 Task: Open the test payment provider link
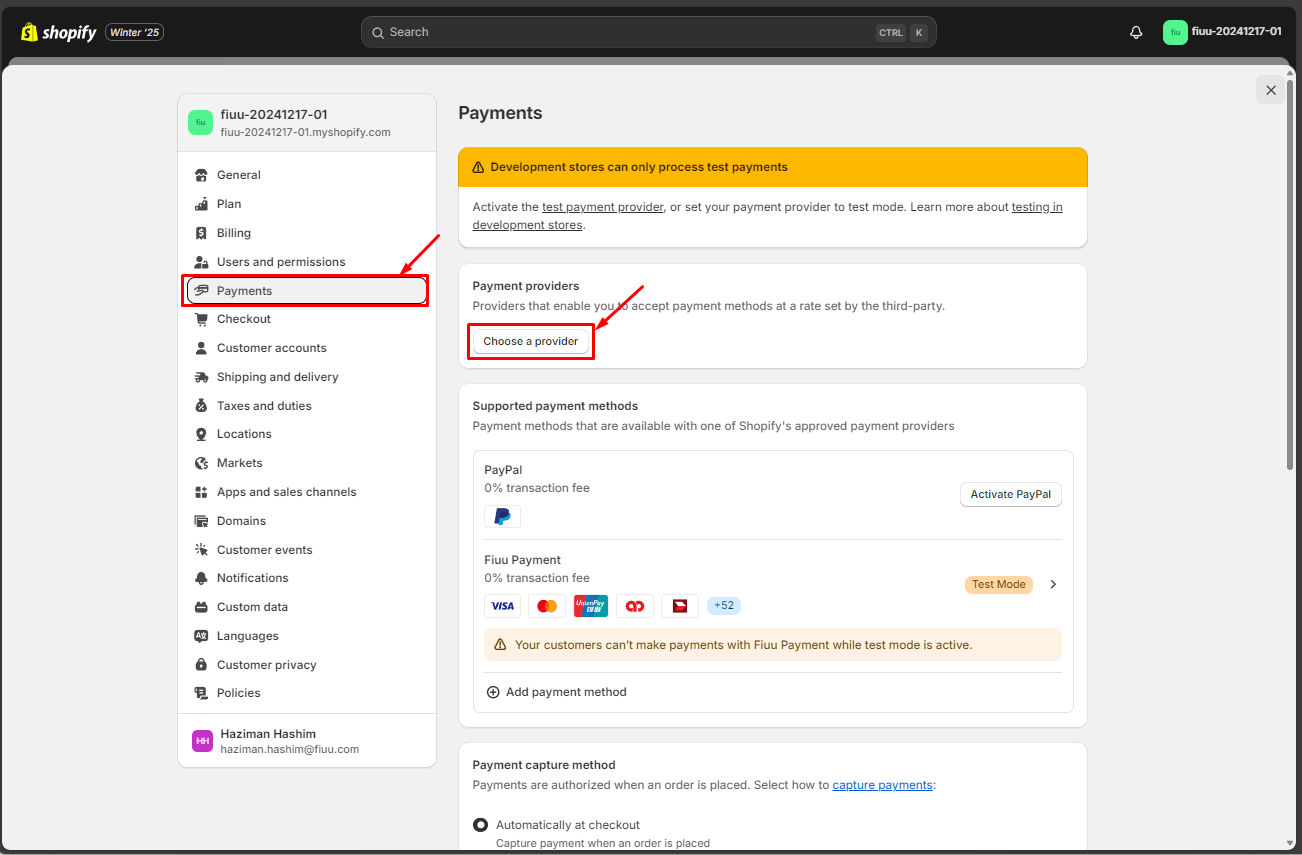coord(603,207)
